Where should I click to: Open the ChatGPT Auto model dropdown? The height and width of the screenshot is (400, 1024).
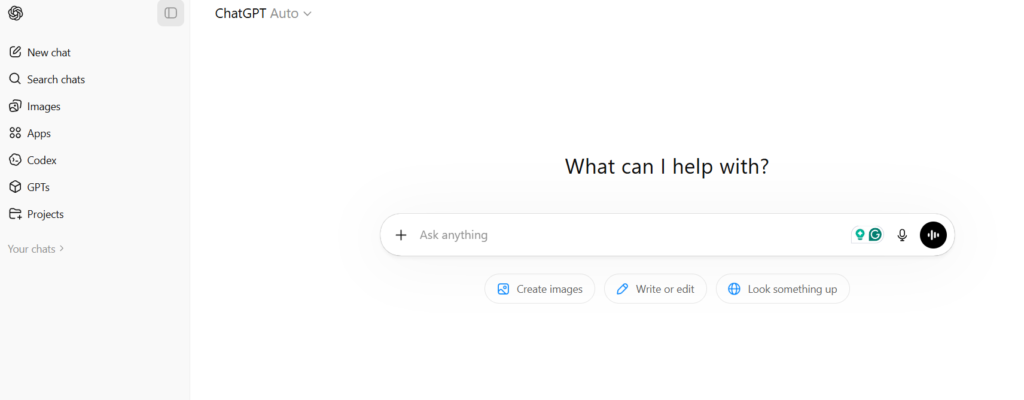[263, 14]
